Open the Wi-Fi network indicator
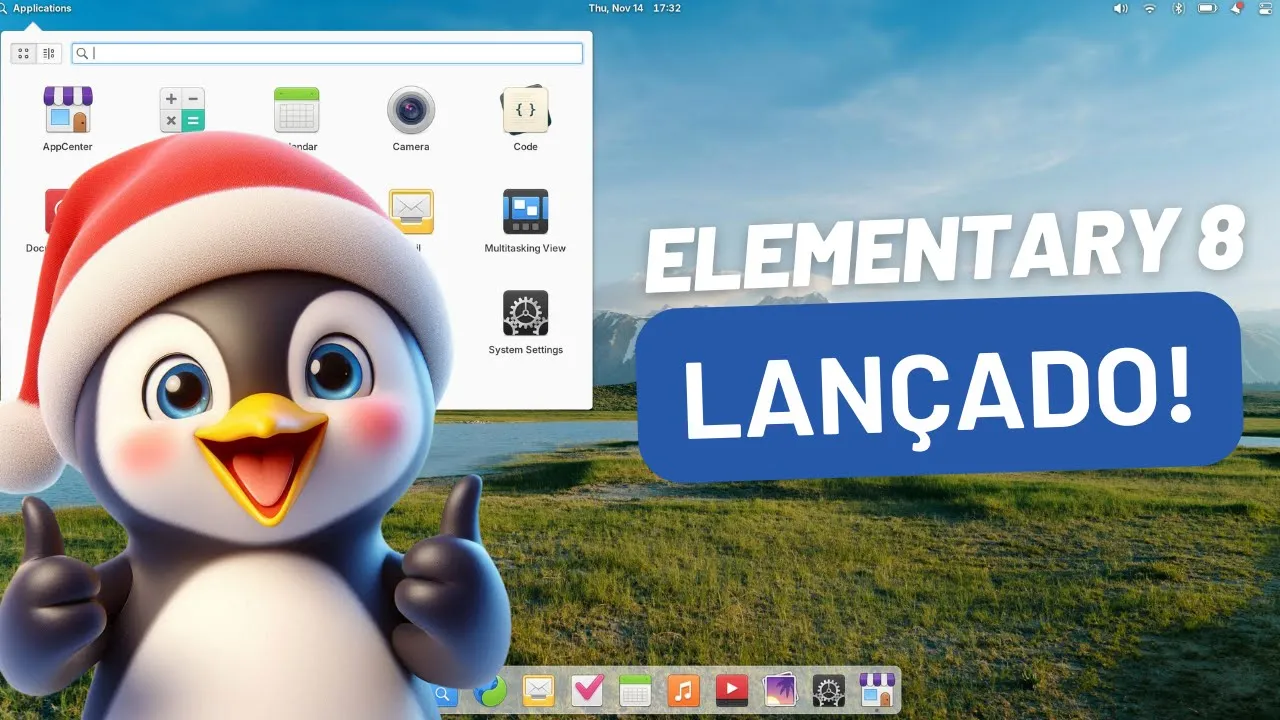The height and width of the screenshot is (720, 1280). click(x=1150, y=8)
